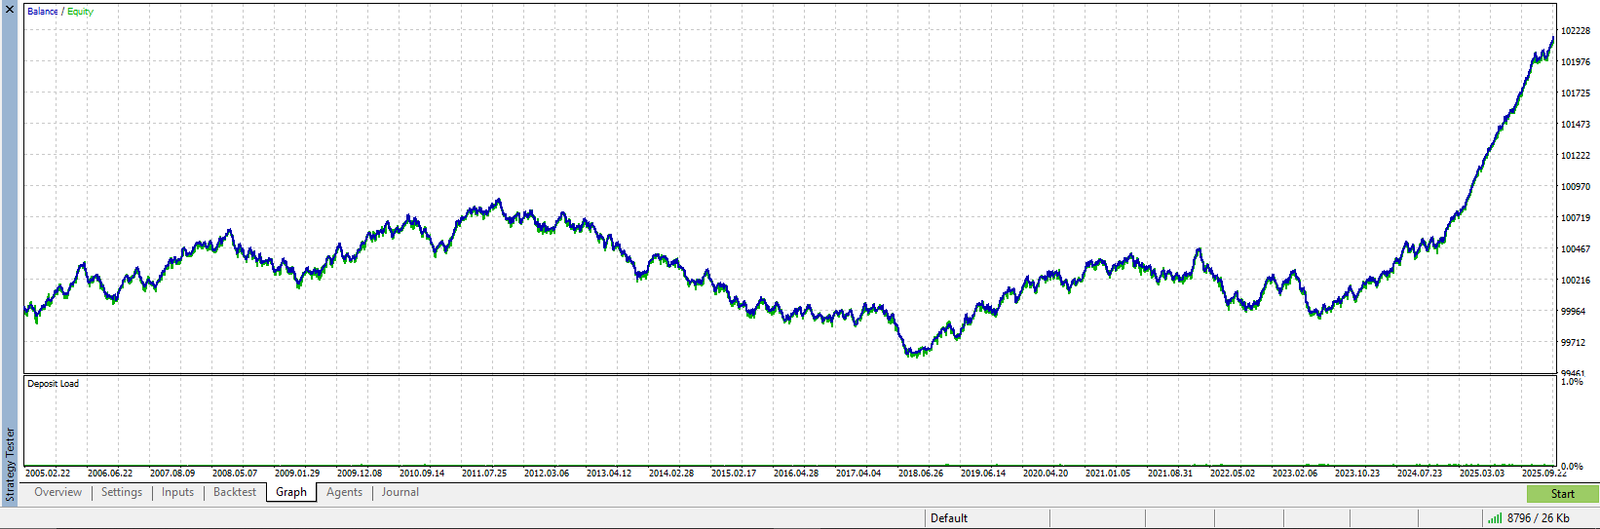Click the 101222 axis value
Viewport: 1600px width, 529px height.
pyautogui.click(x=1576, y=156)
